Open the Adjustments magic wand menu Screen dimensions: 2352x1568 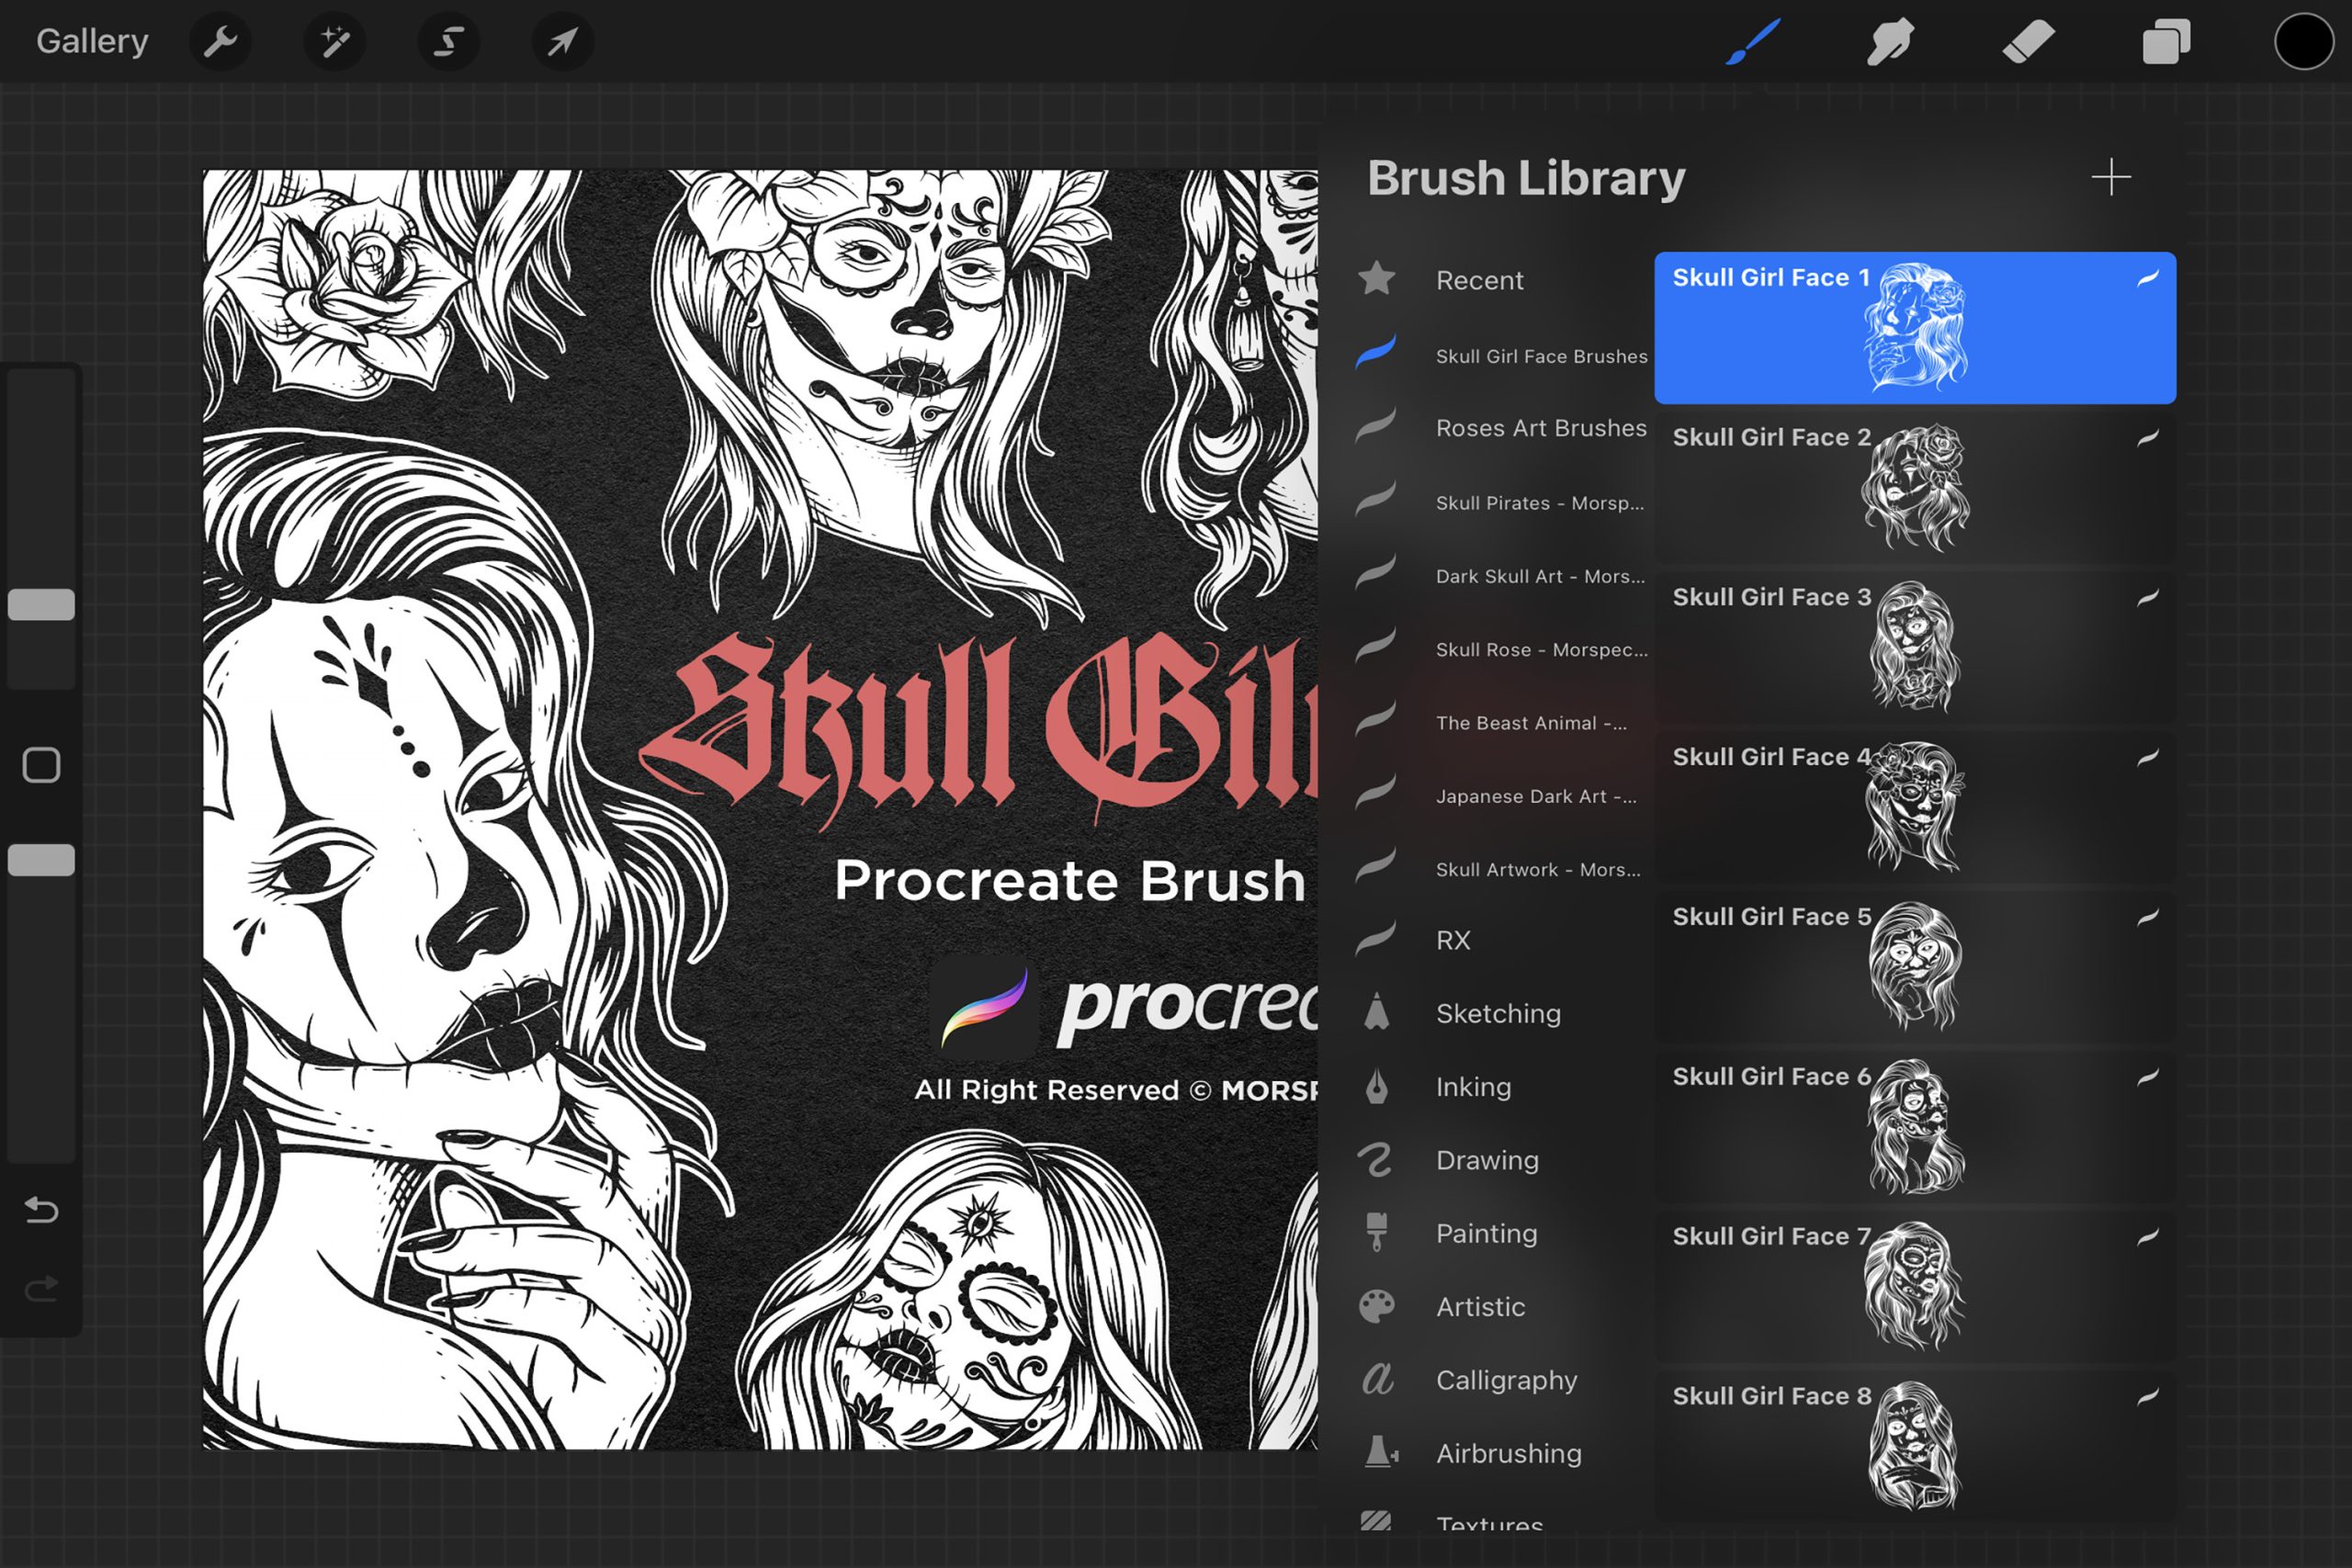(334, 42)
